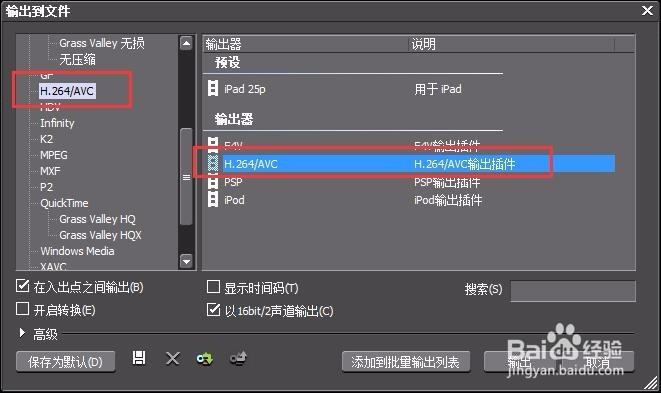Select P2 in the tree
661x393 pixels.
click(46, 187)
